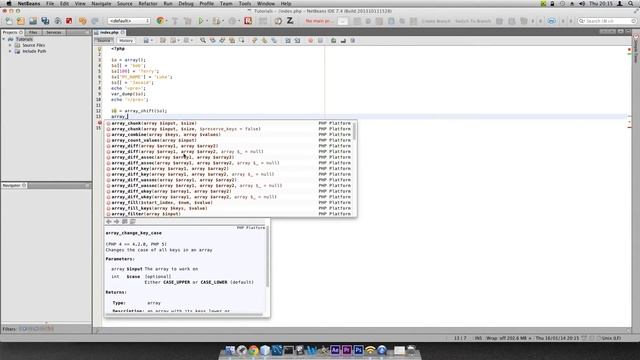Open the File menu
The width and height of the screenshot is (640, 360).
click(50, 3)
